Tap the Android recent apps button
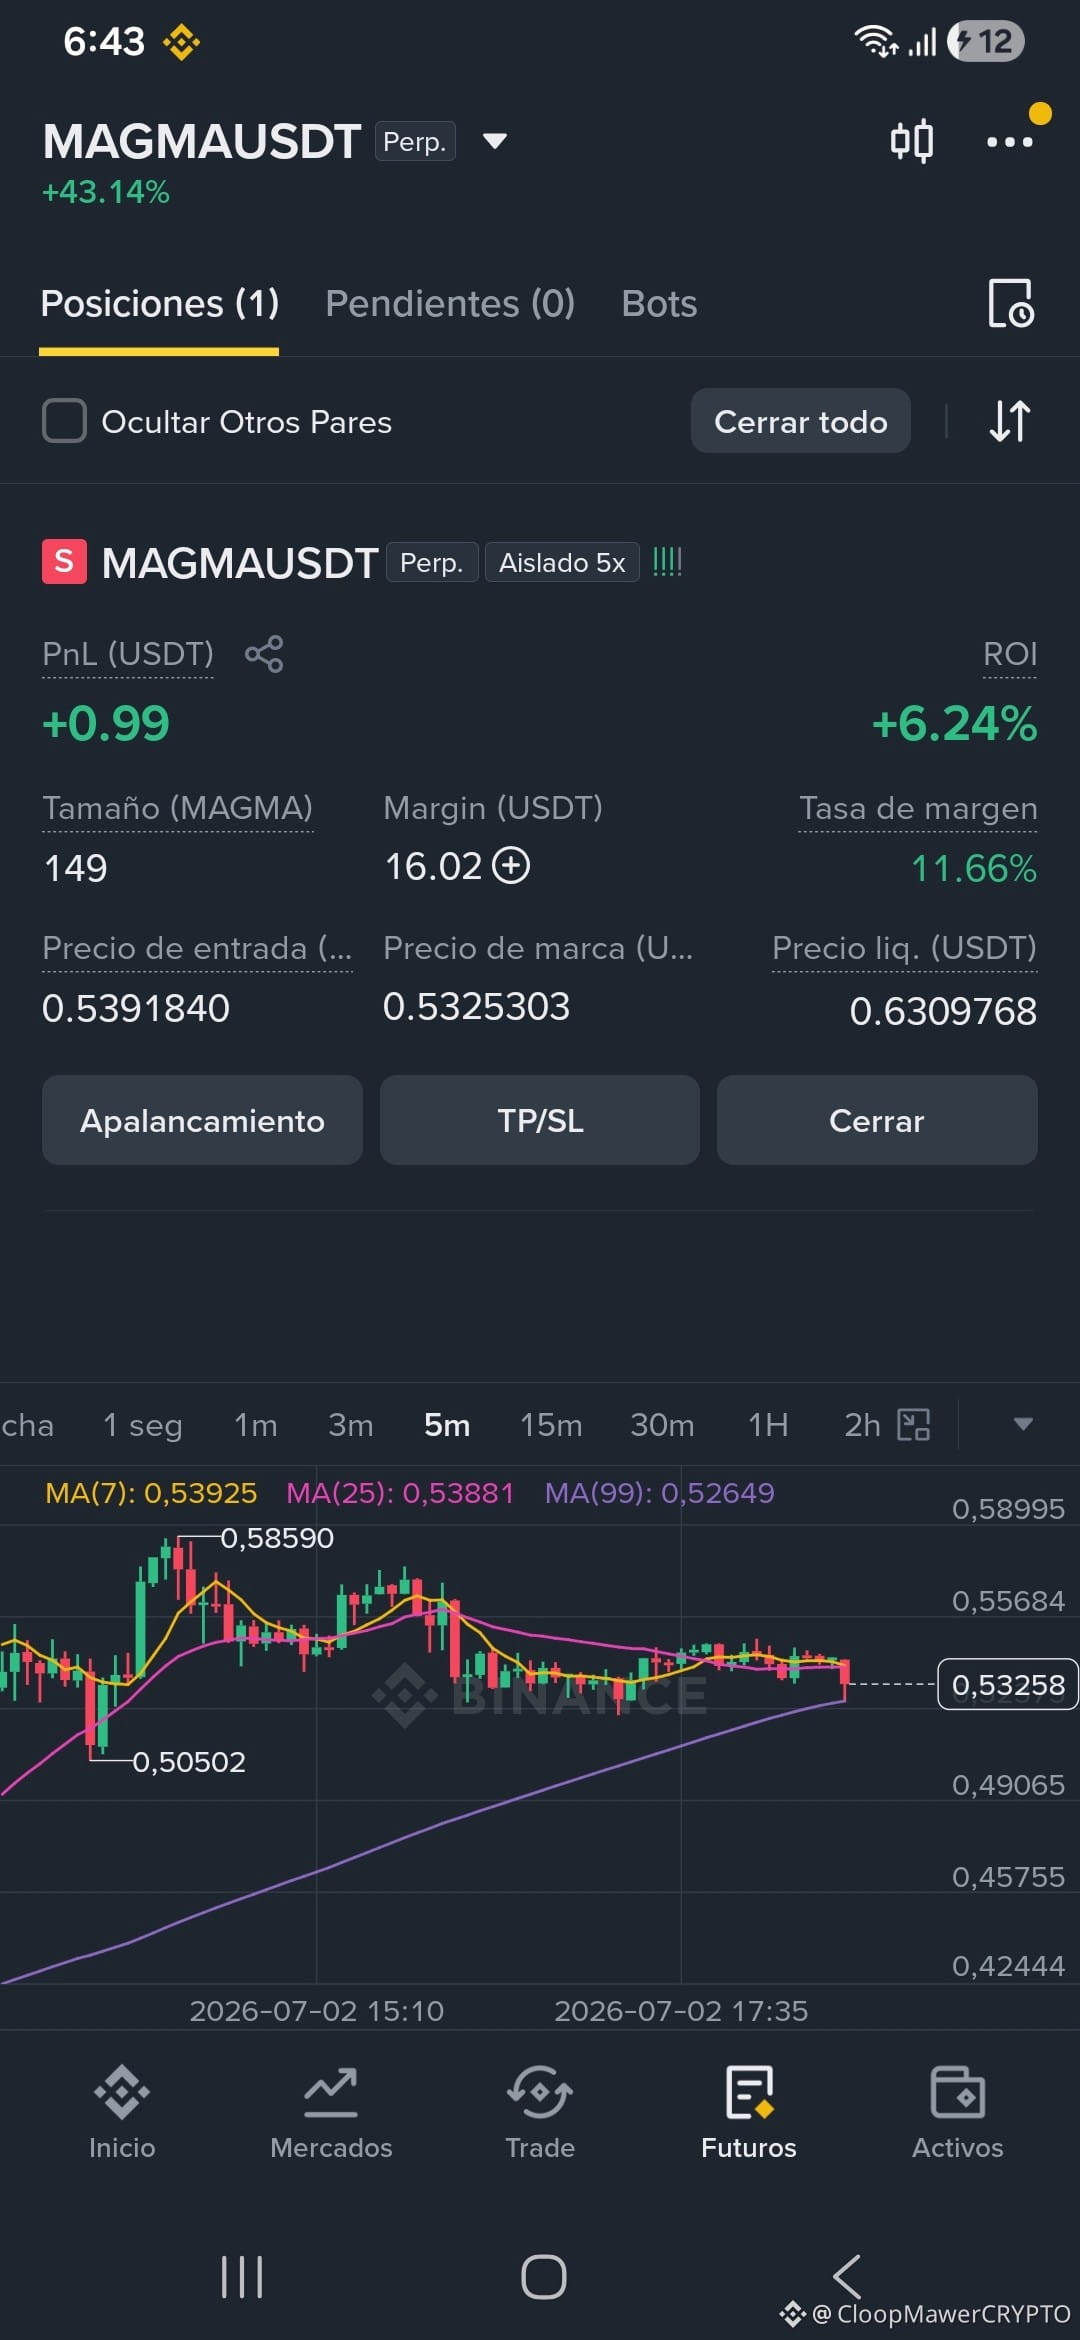1080x2340 pixels. pyautogui.click(x=242, y=2277)
